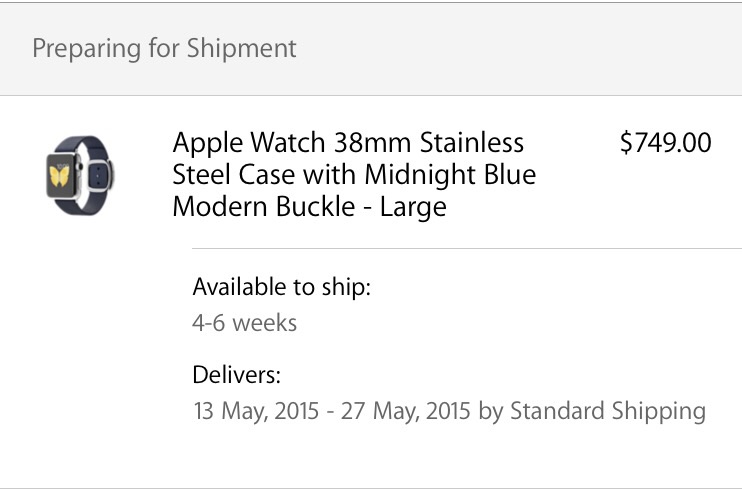Click the word weeks under availability

point(265,323)
